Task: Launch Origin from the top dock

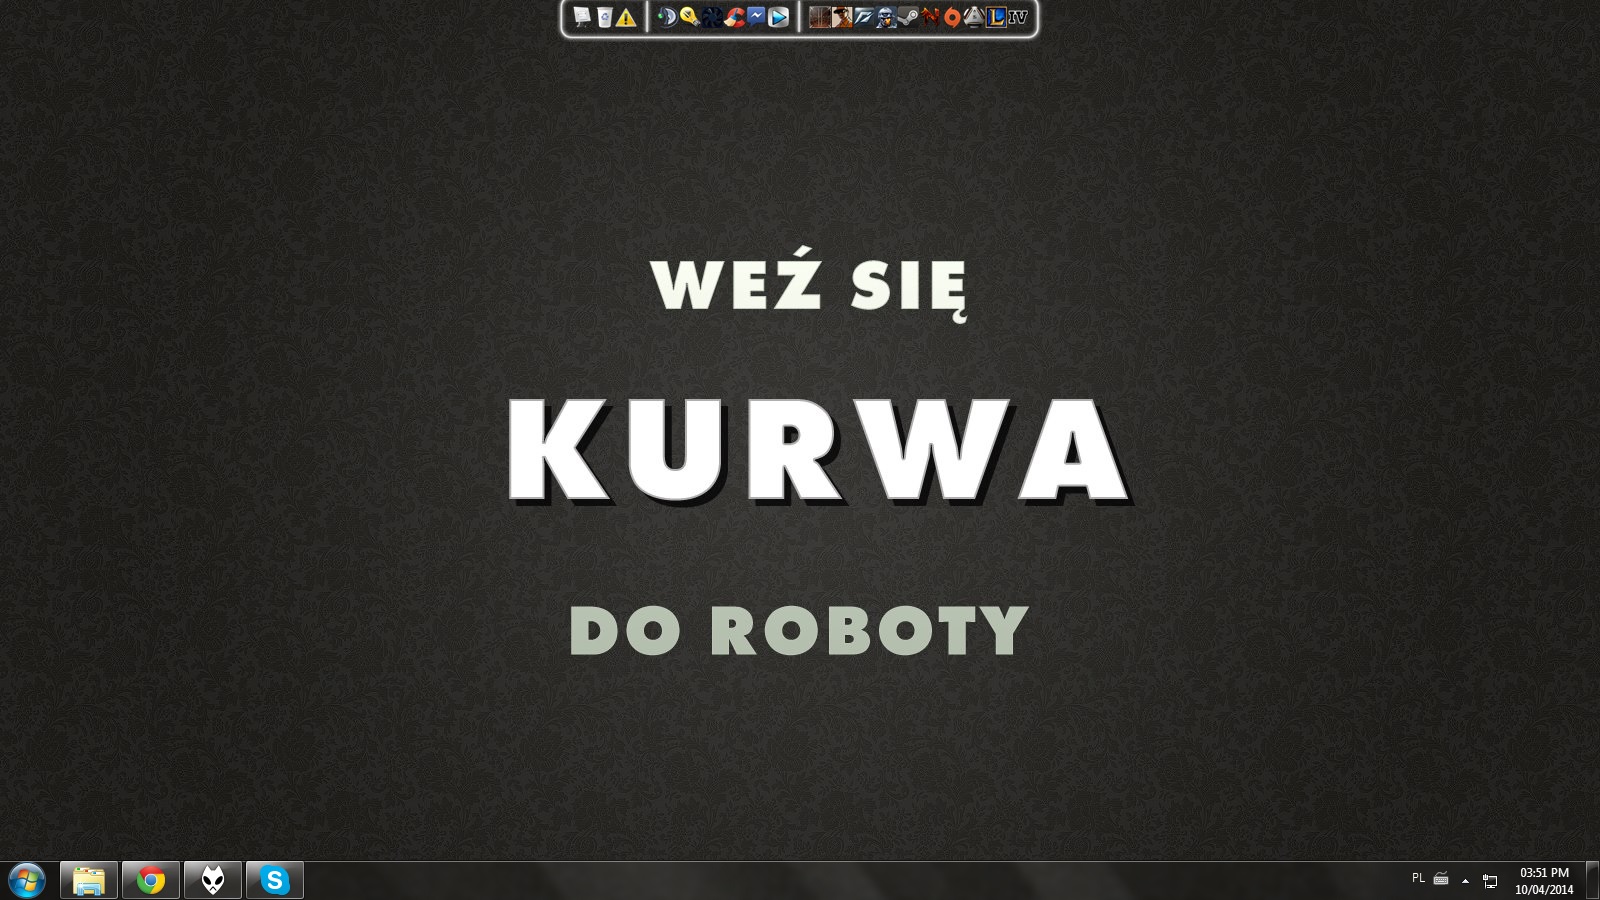Action: click(952, 17)
